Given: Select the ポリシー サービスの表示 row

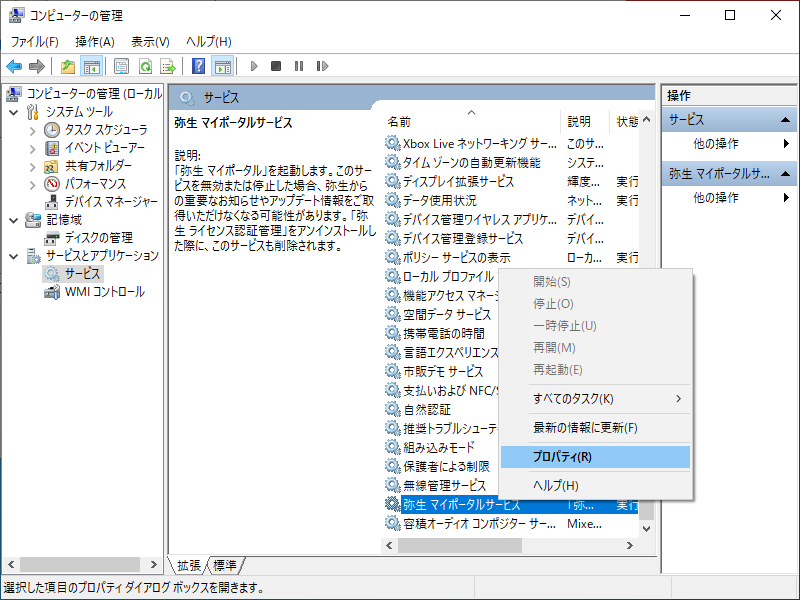Looking at the screenshot, I should pyautogui.click(x=511, y=258).
